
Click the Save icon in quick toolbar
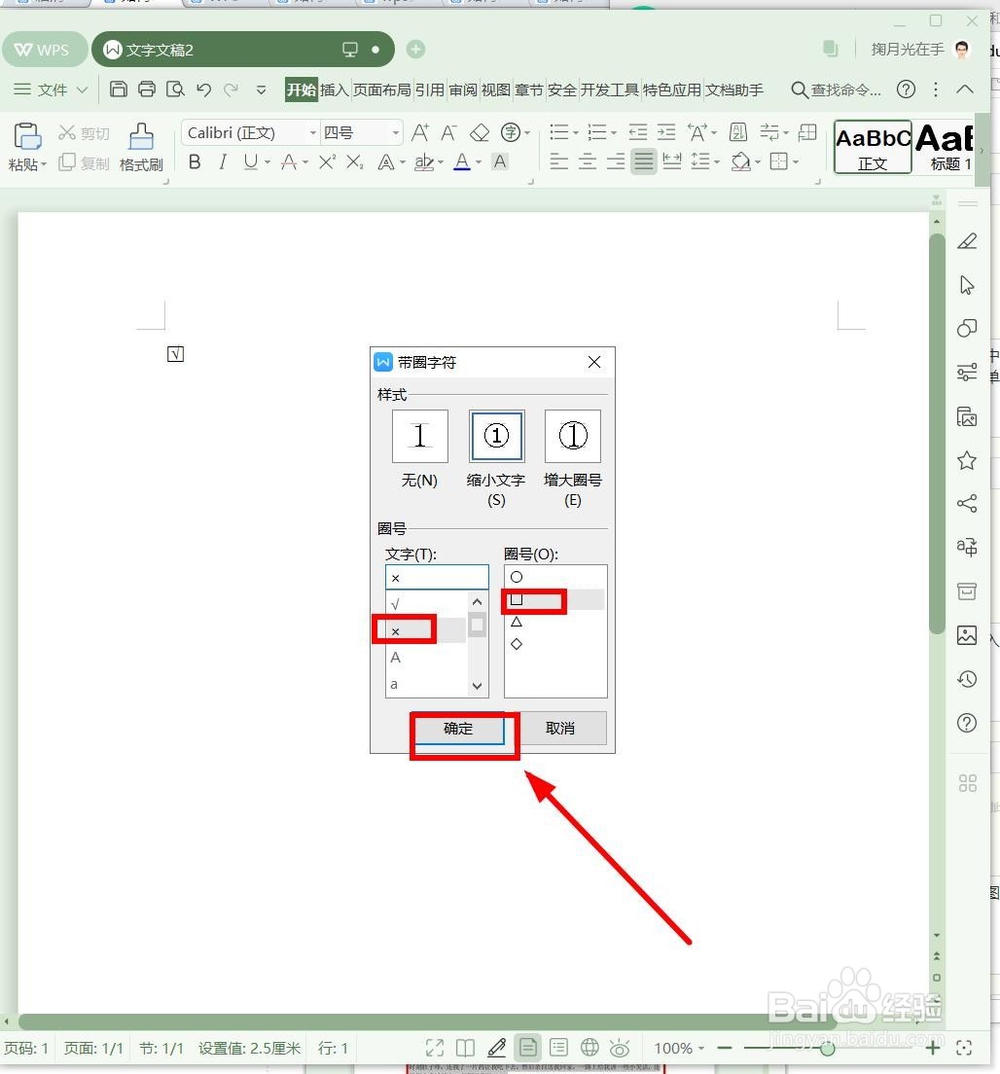(118, 90)
